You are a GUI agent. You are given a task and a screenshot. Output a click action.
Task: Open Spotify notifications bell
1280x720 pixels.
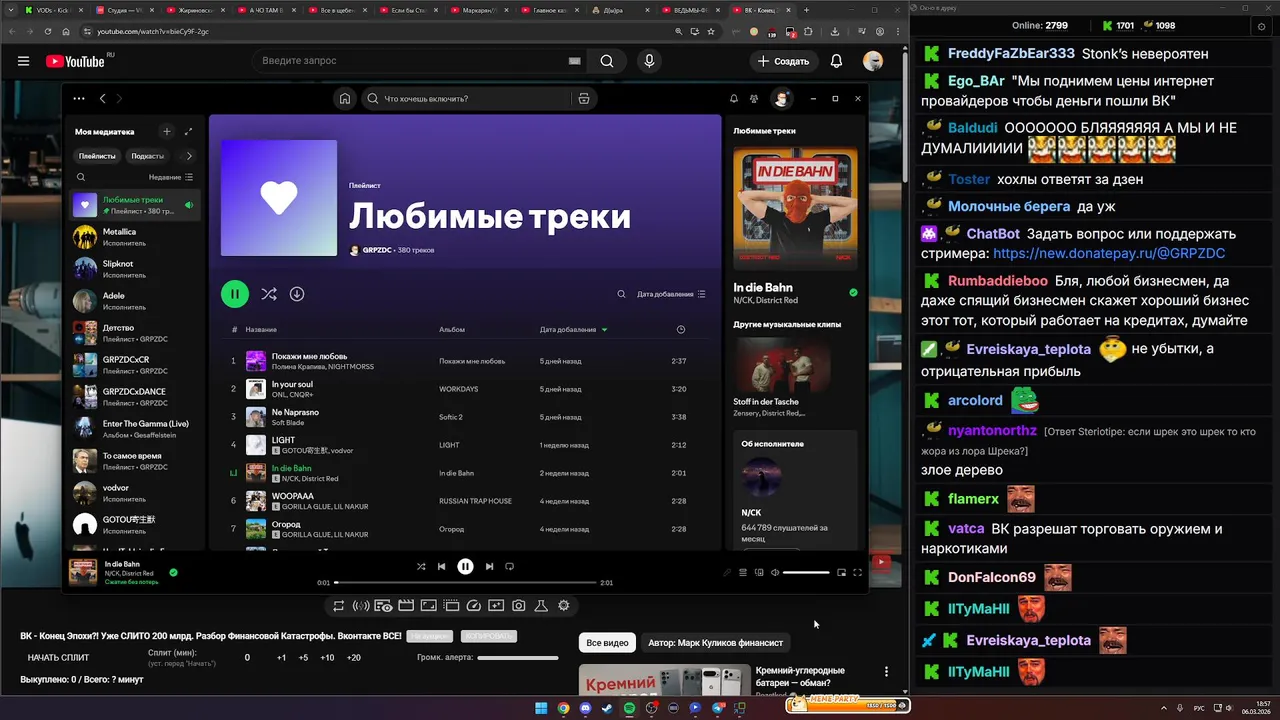click(734, 99)
